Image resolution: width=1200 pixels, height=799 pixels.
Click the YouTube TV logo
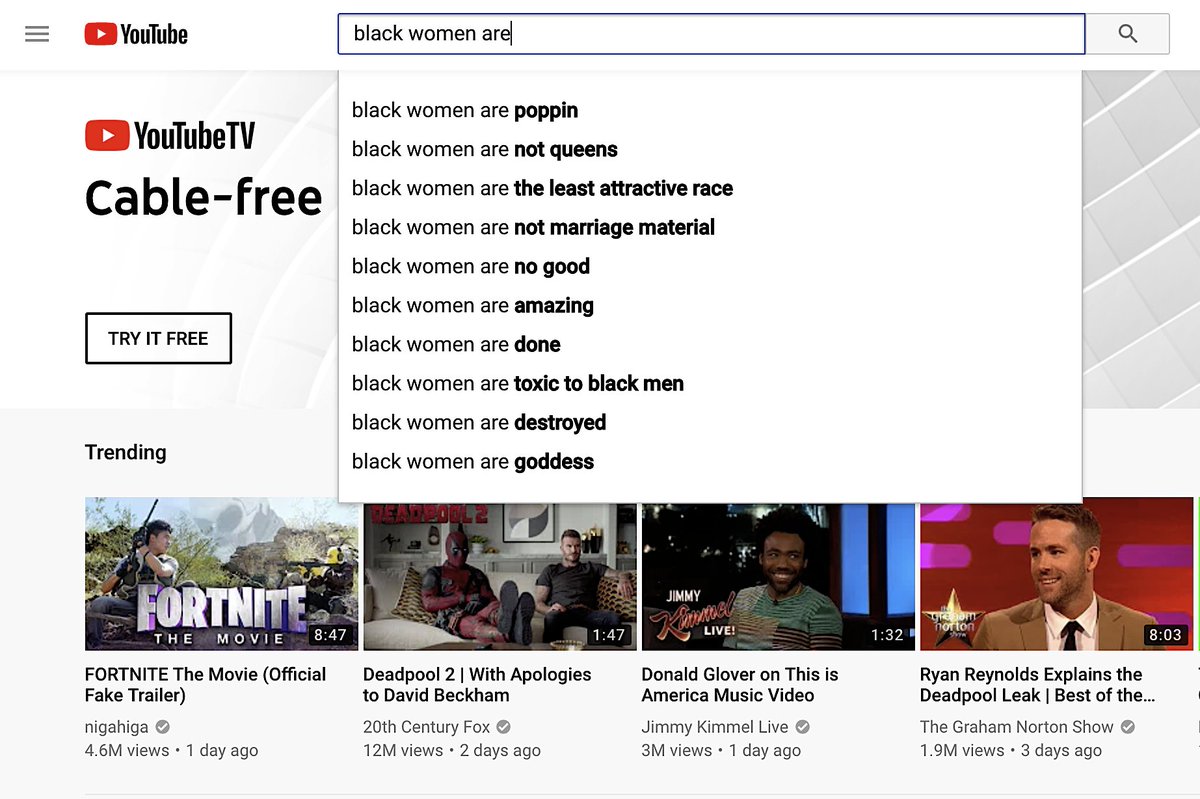pos(170,135)
